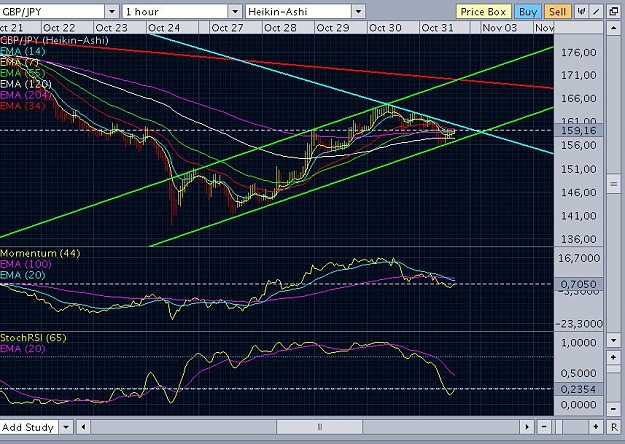The height and width of the screenshot is (444, 625).
Task: Click the horizontal scrollbar right arrow
Action: (x=527, y=427)
